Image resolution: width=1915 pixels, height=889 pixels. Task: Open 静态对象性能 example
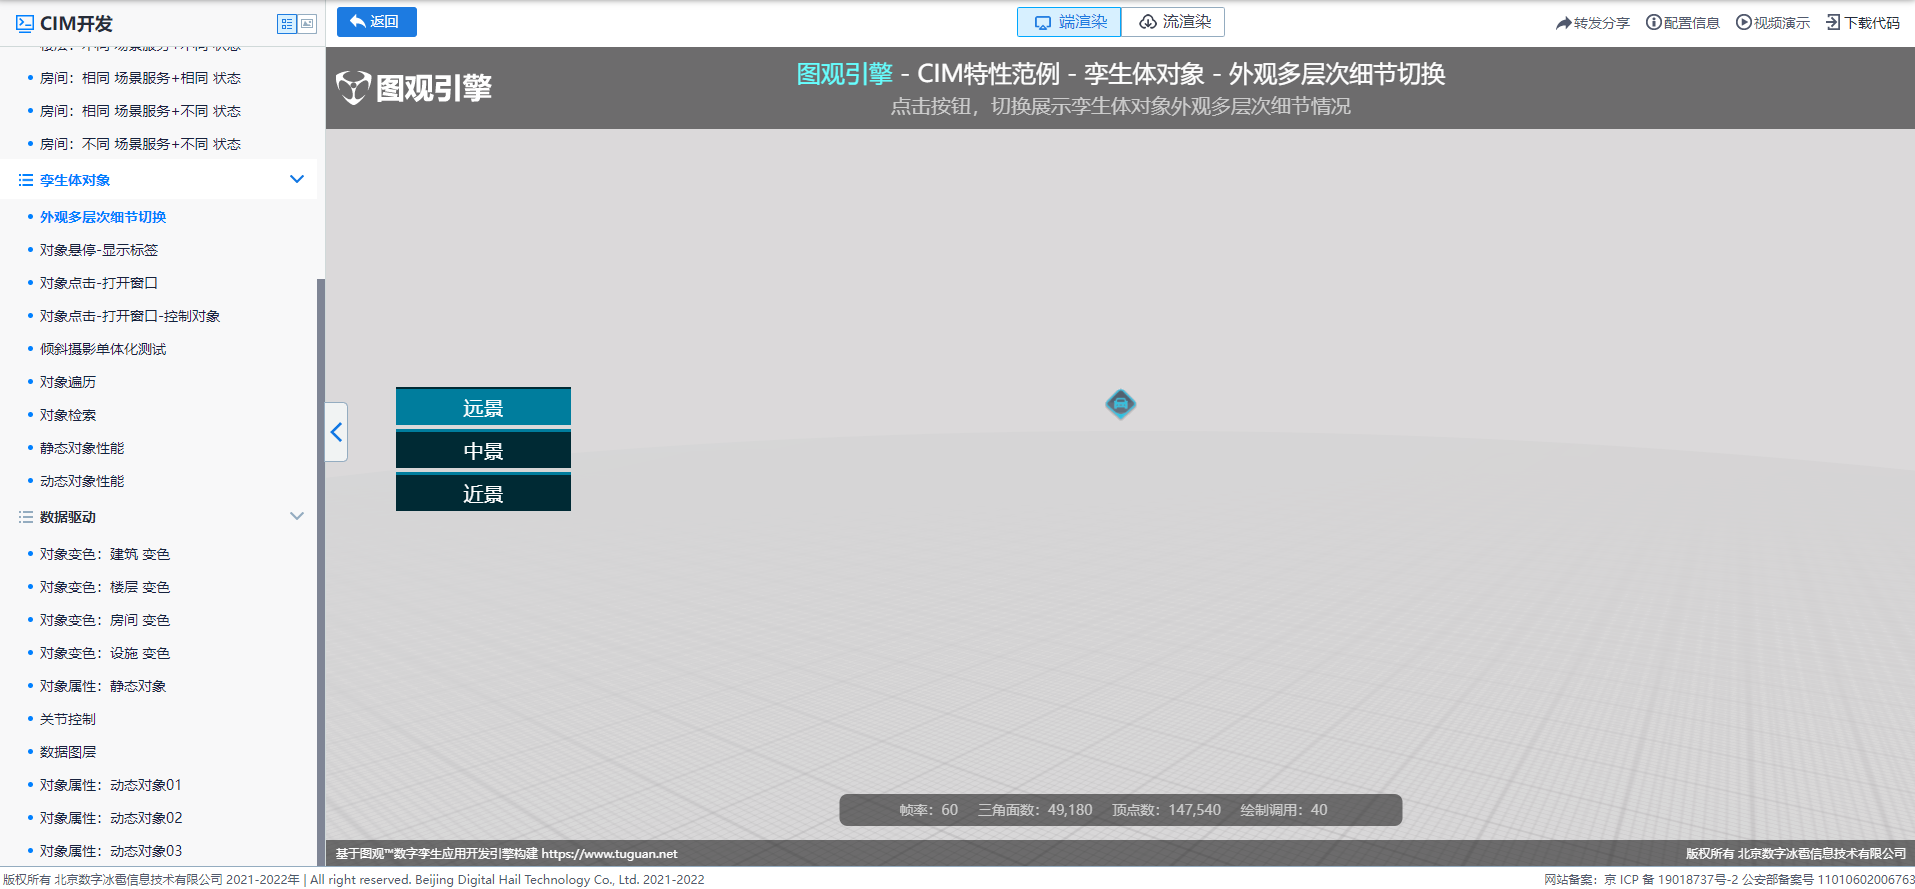tap(82, 448)
